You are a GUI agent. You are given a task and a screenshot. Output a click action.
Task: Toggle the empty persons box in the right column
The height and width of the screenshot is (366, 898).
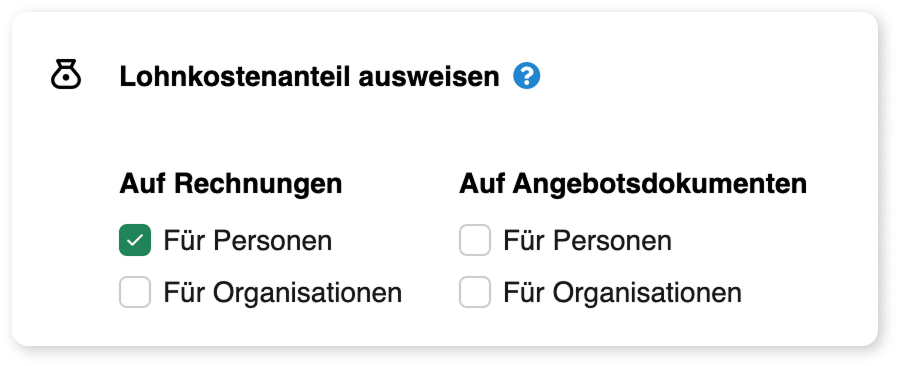pyautogui.click(x=475, y=240)
